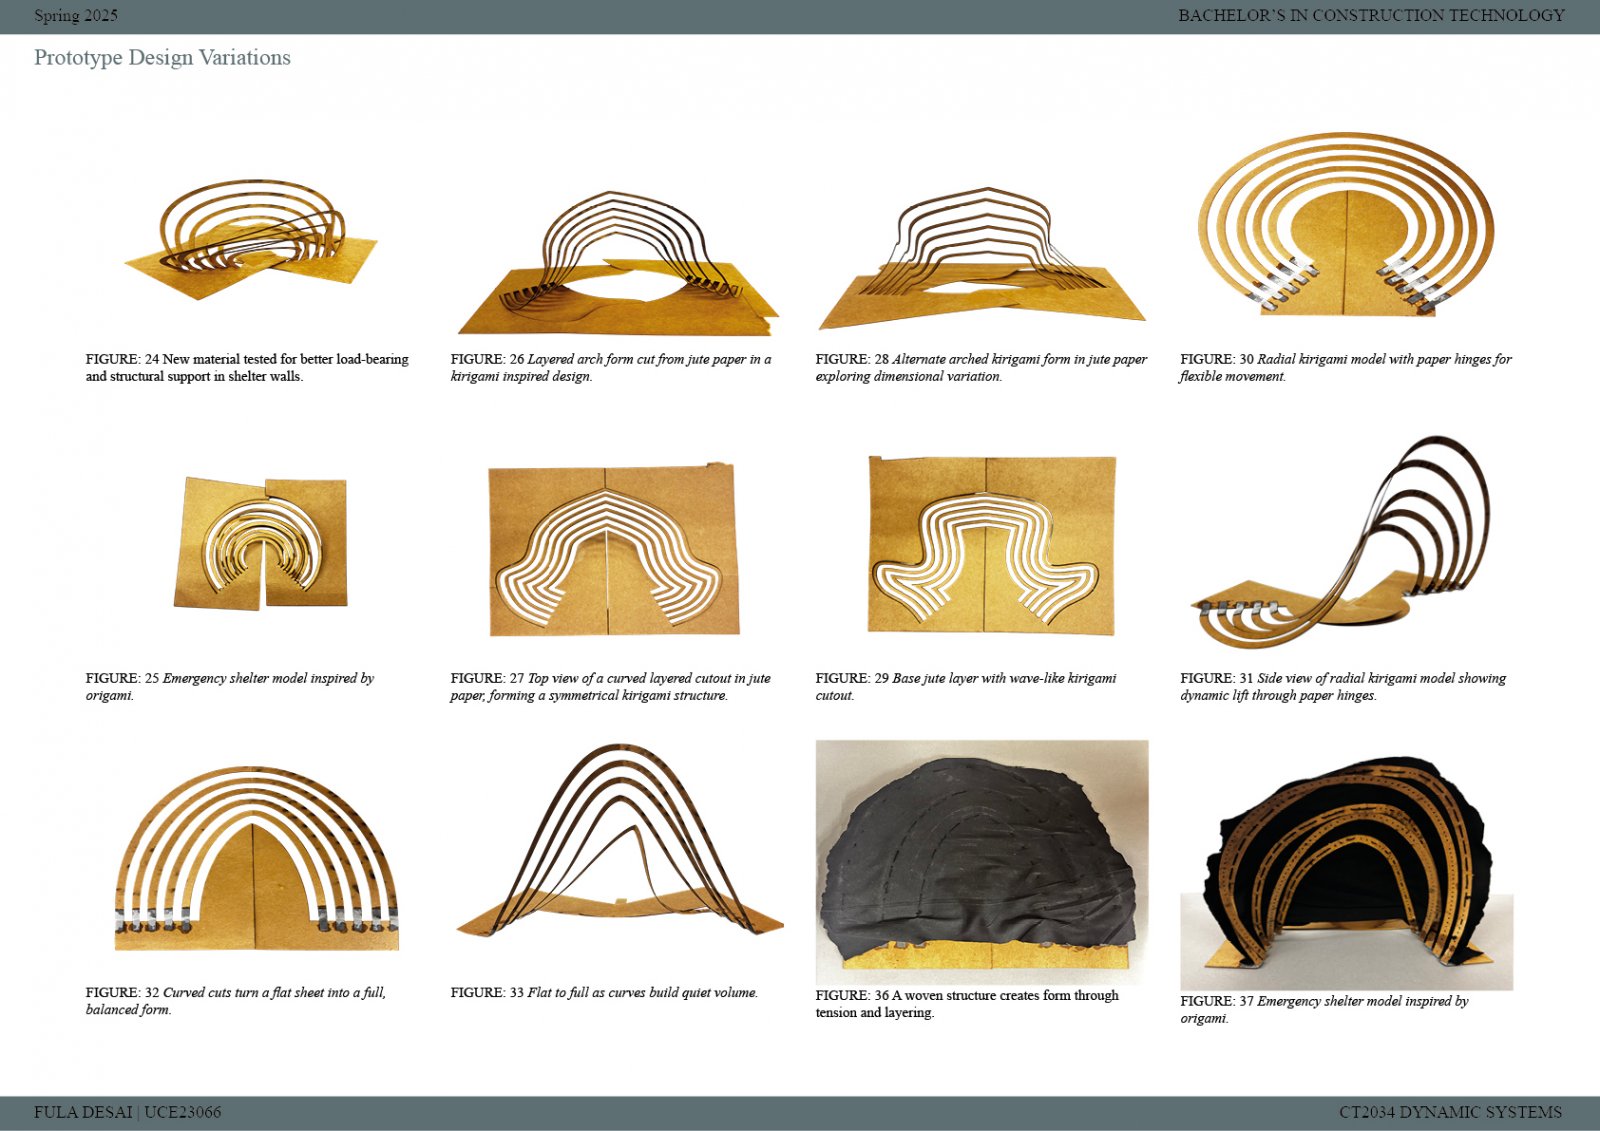1600x1131 pixels.
Task: Click caption 'FIGURE: 31 Side view of radial'
Action: 1343,687
